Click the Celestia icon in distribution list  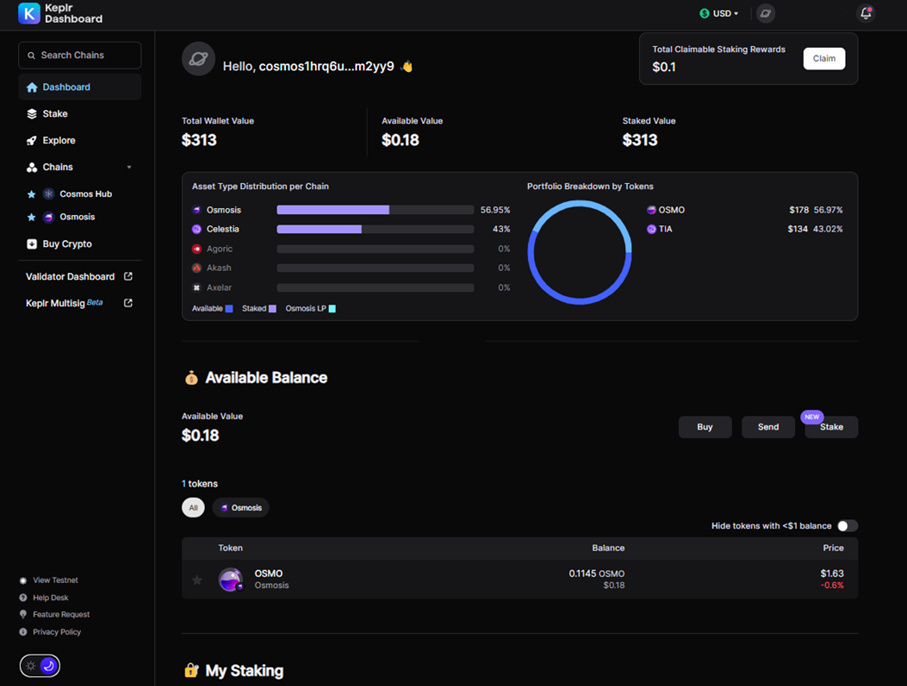(197, 229)
